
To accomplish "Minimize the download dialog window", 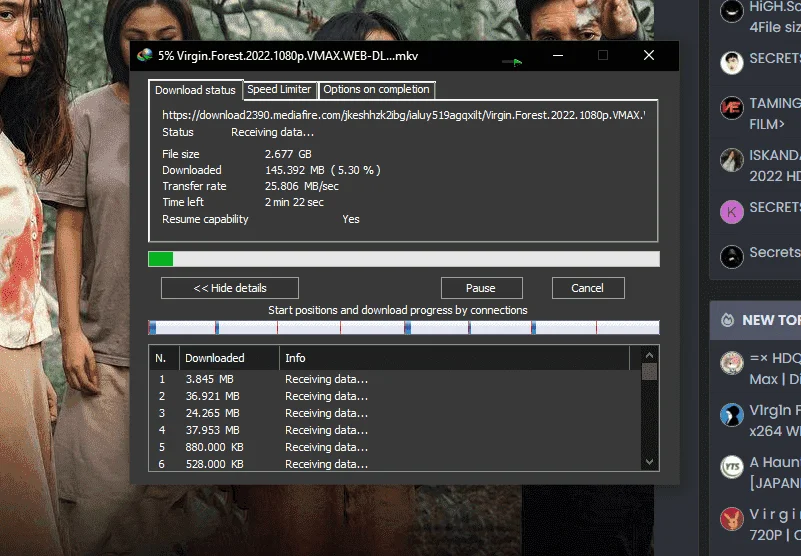I will pyautogui.click(x=558, y=55).
